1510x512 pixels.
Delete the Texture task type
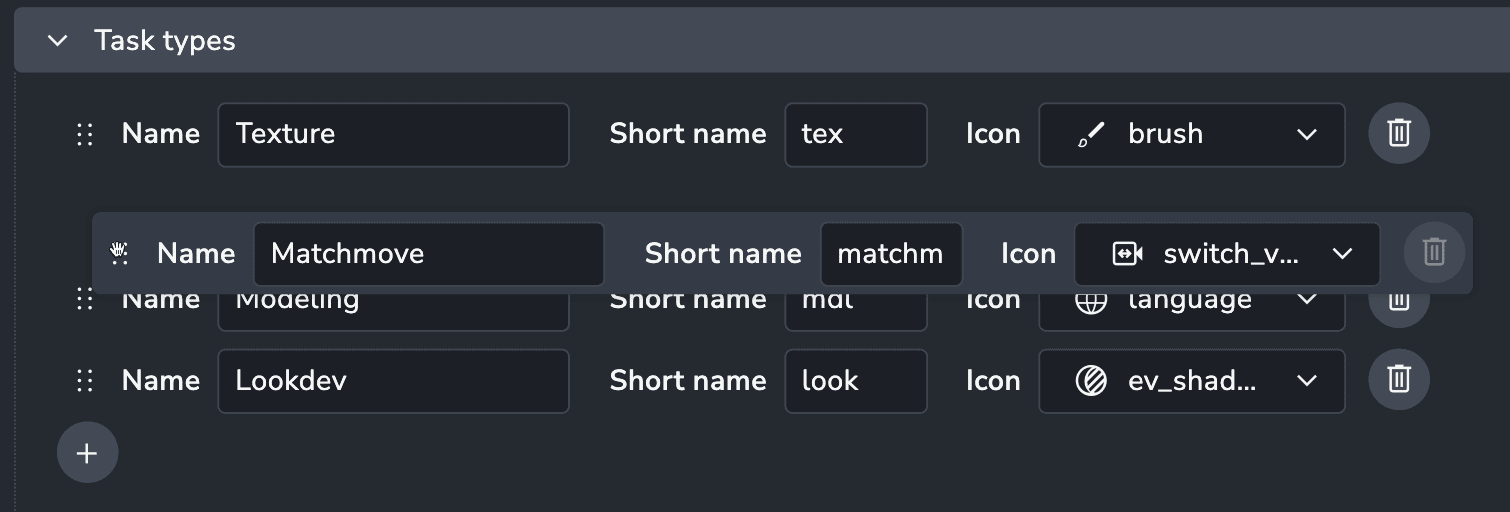[x=1398, y=133]
